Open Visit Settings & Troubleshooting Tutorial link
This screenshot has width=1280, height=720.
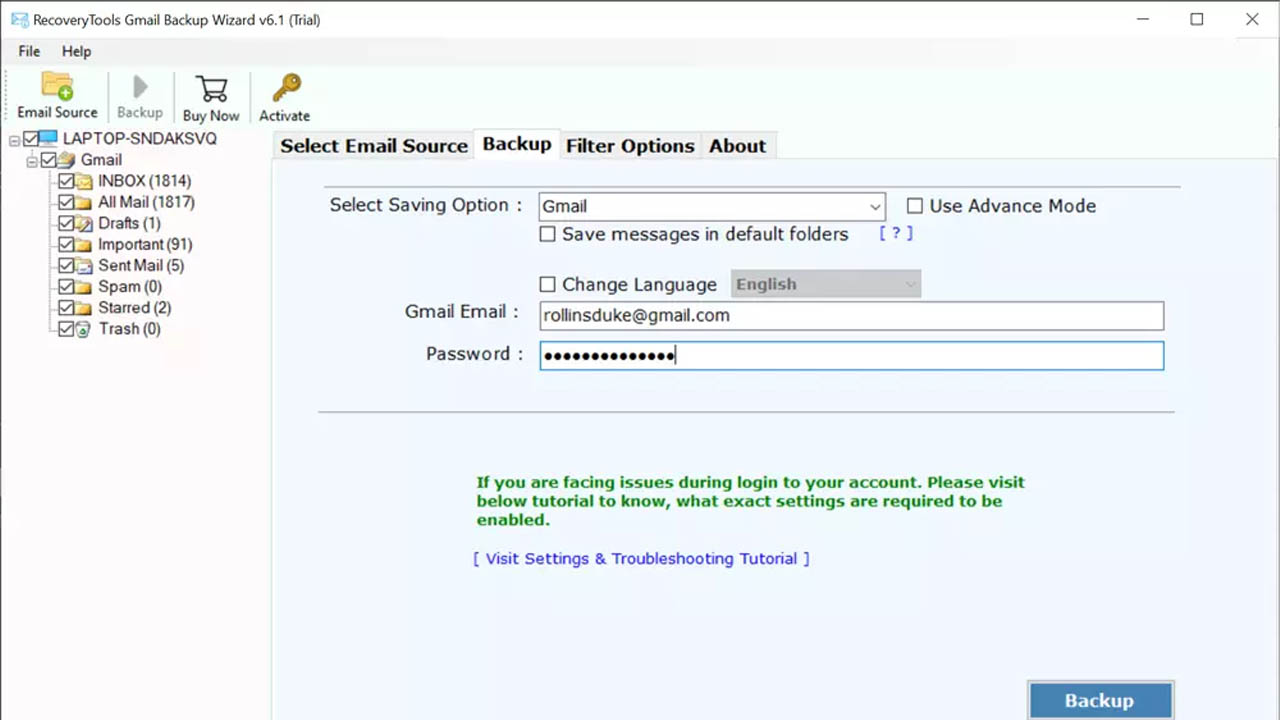(641, 559)
